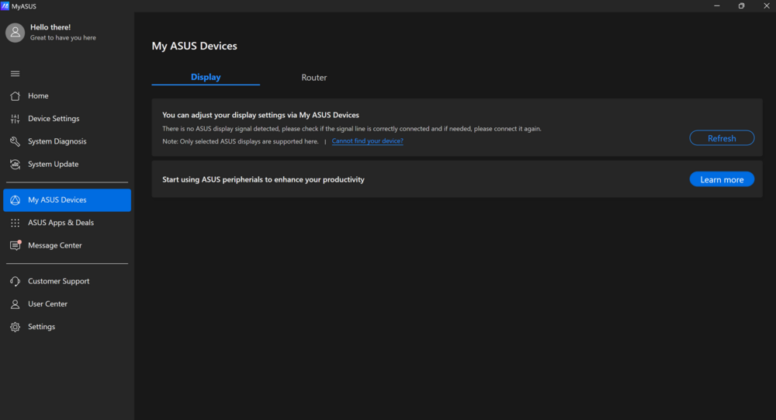The height and width of the screenshot is (420, 776).
Task: Click 'Start using ASUS peripherials' text
Action: [263, 180]
